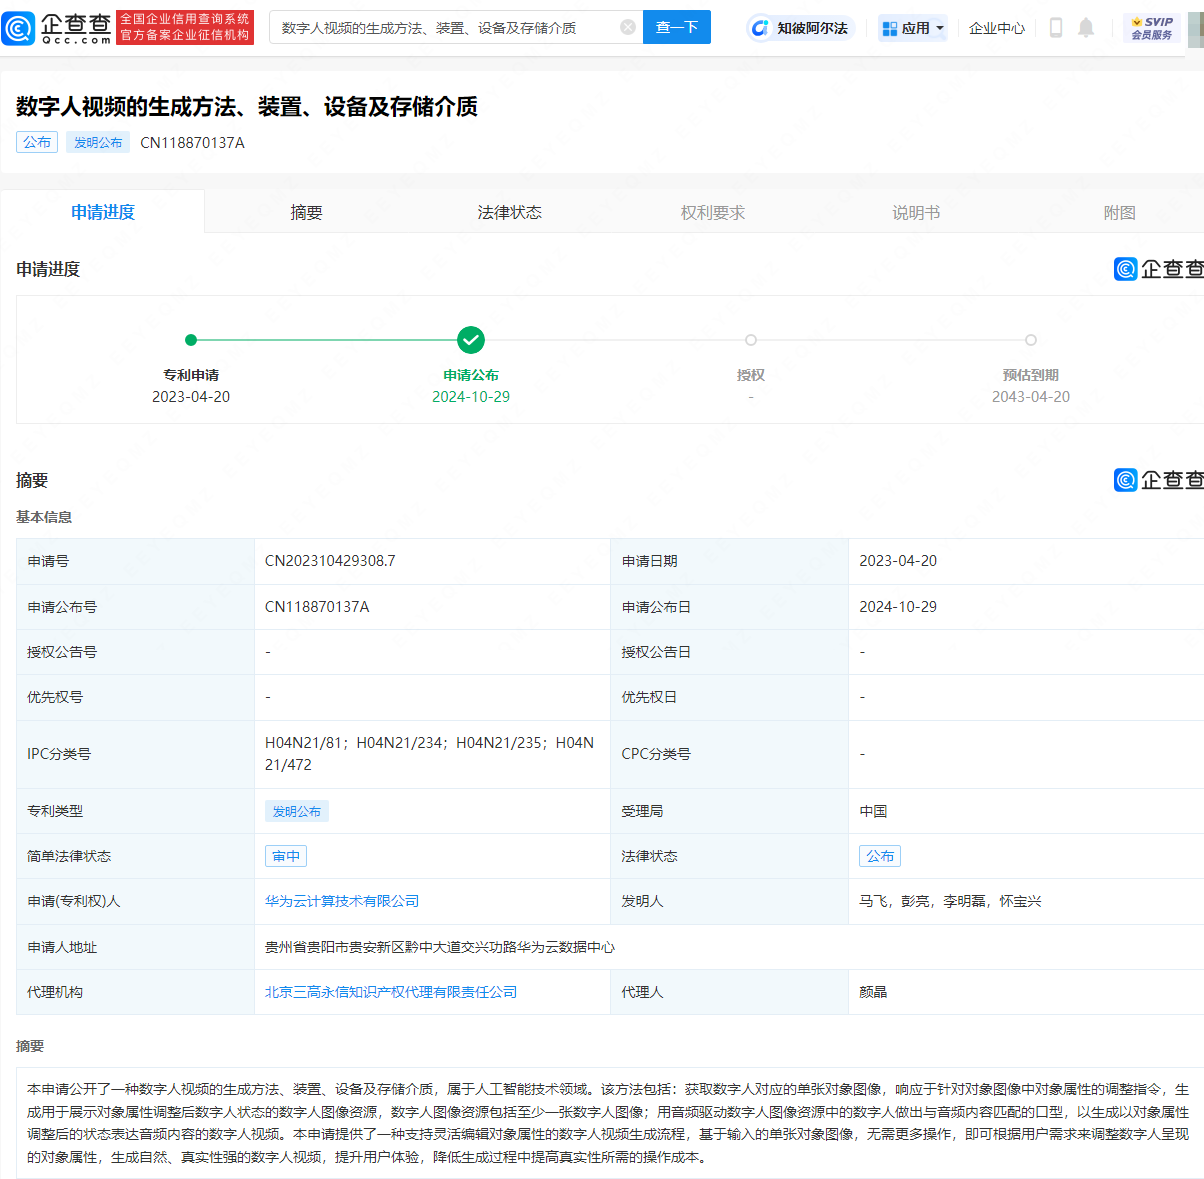Open notifications bell icon
The width and height of the screenshot is (1204, 1179).
pyautogui.click(x=1086, y=28)
